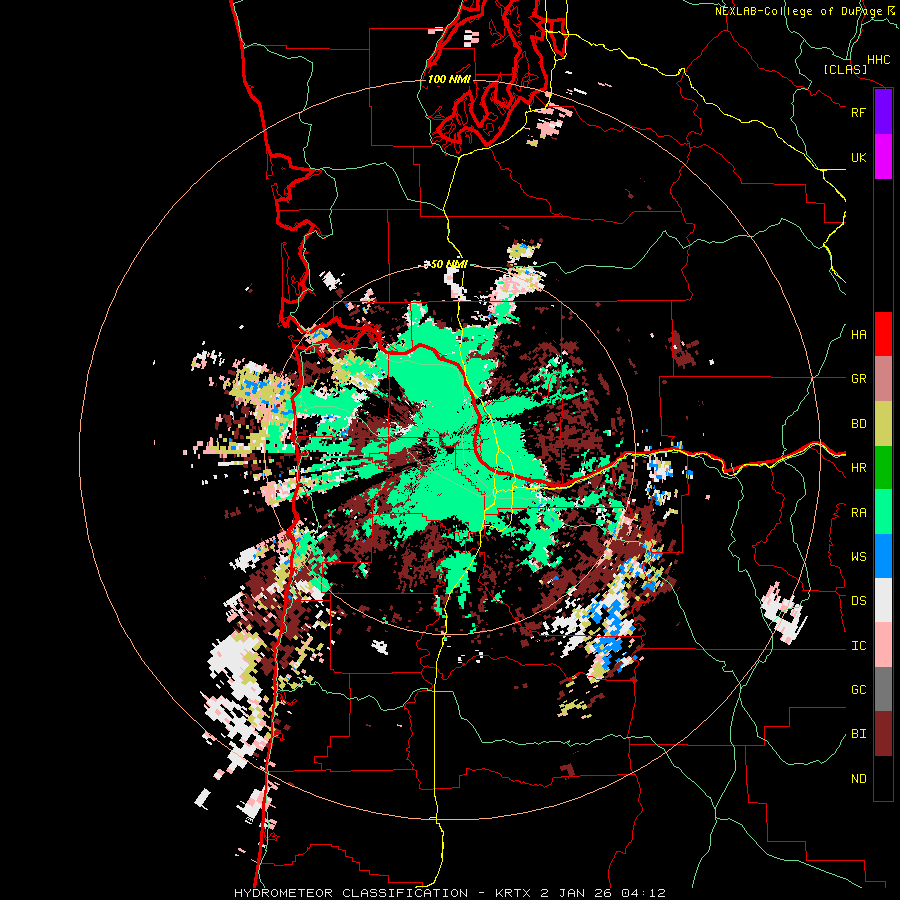Screen dimensions: 900x900
Task: Click the ND legend label text
Action: [x=858, y=779]
